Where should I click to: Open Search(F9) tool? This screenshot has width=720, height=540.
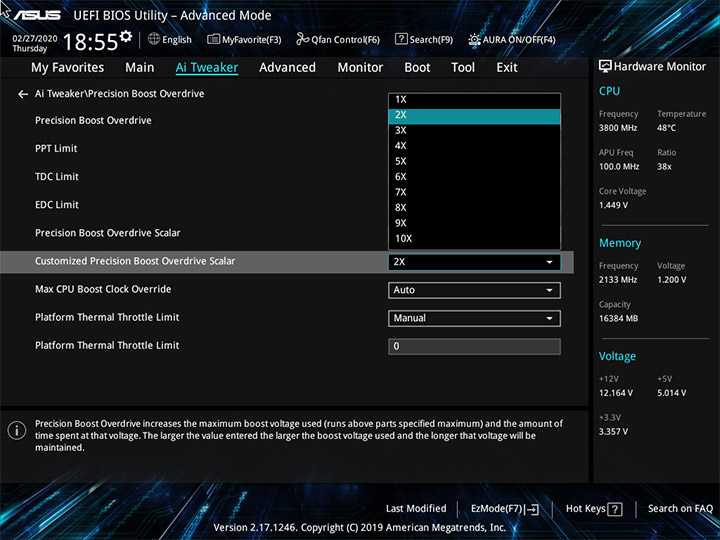pos(424,39)
